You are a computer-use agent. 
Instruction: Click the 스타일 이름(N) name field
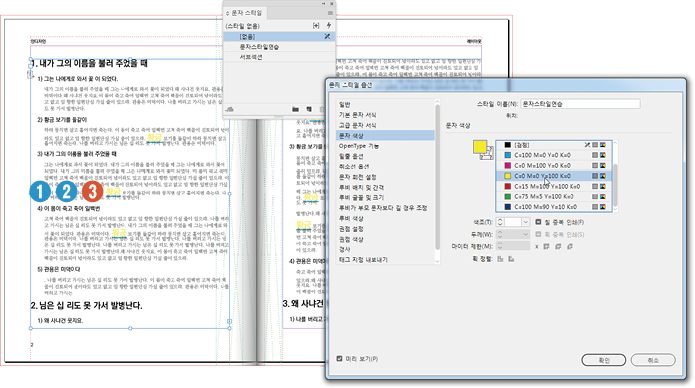tap(580, 104)
